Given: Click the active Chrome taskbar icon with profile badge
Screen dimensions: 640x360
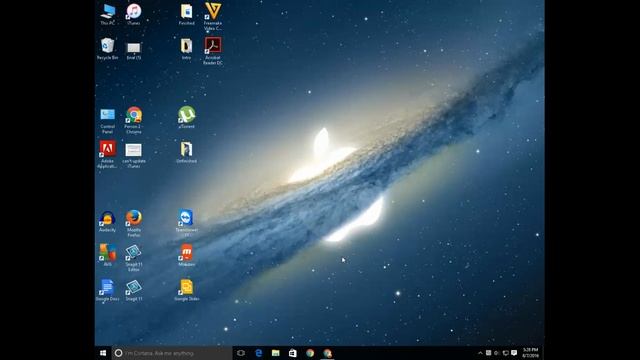Looking at the screenshot, I should tap(327, 353).
